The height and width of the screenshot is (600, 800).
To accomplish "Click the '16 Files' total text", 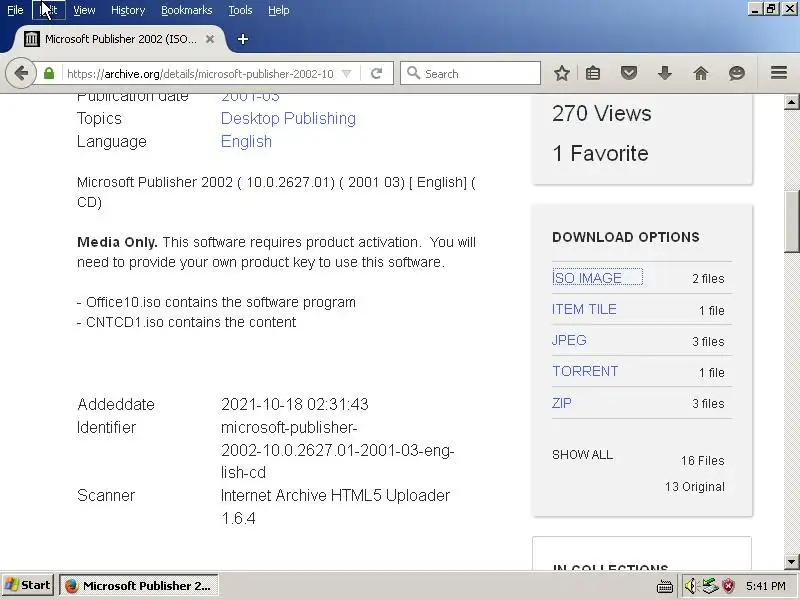I will 703,461.
